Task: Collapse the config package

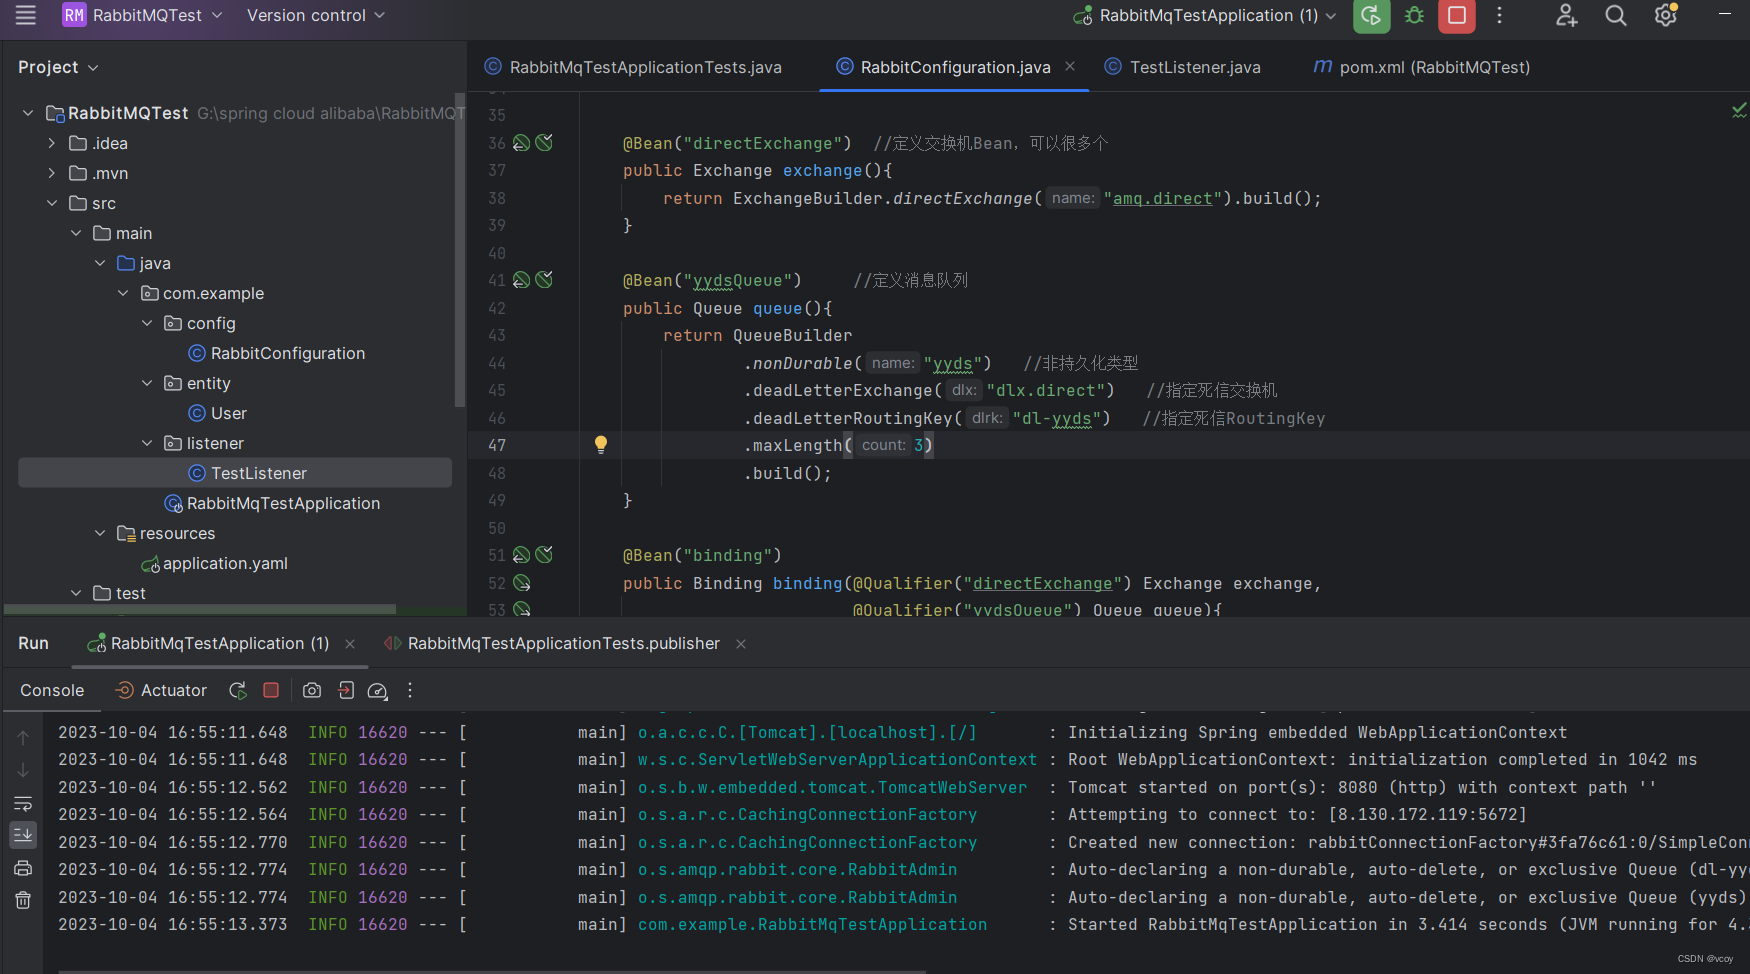Action: click(147, 323)
